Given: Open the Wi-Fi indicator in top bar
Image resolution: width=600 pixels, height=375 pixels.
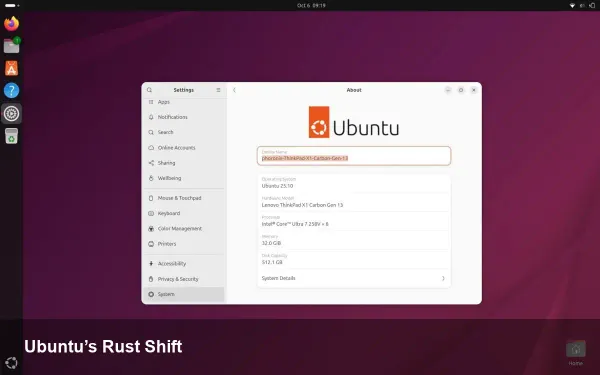Looking at the screenshot, I should [572, 5].
